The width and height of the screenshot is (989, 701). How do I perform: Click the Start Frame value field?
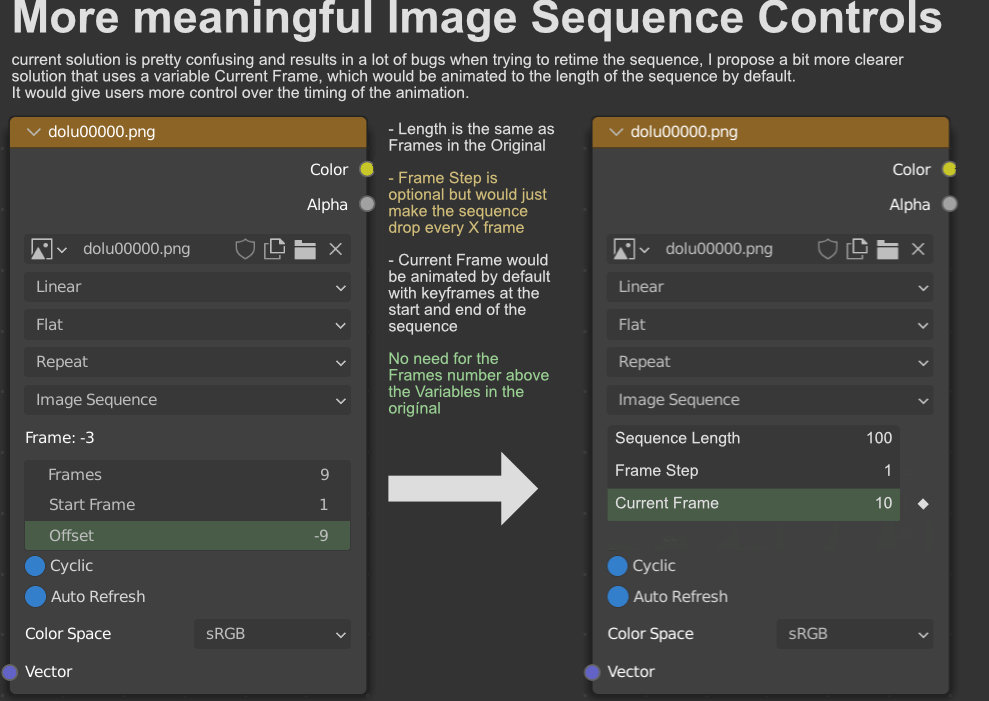tap(187, 505)
